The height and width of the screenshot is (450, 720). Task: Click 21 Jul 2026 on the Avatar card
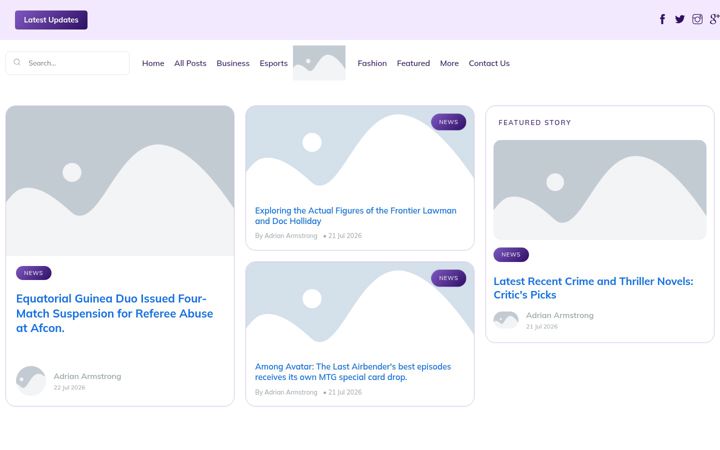click(x=345, y=392)
